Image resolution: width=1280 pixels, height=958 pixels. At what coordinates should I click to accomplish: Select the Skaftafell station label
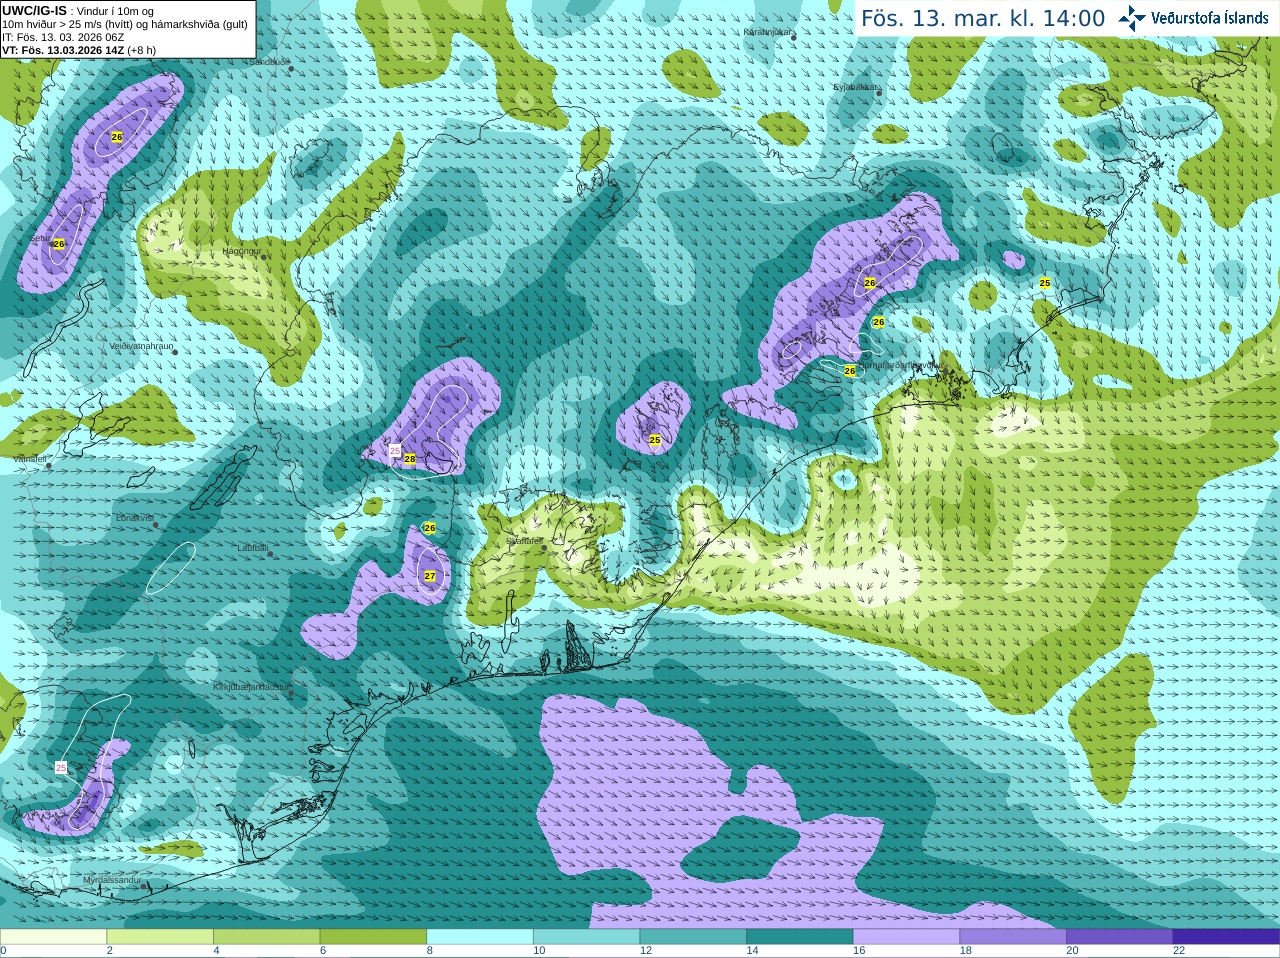tap(524, 541)
